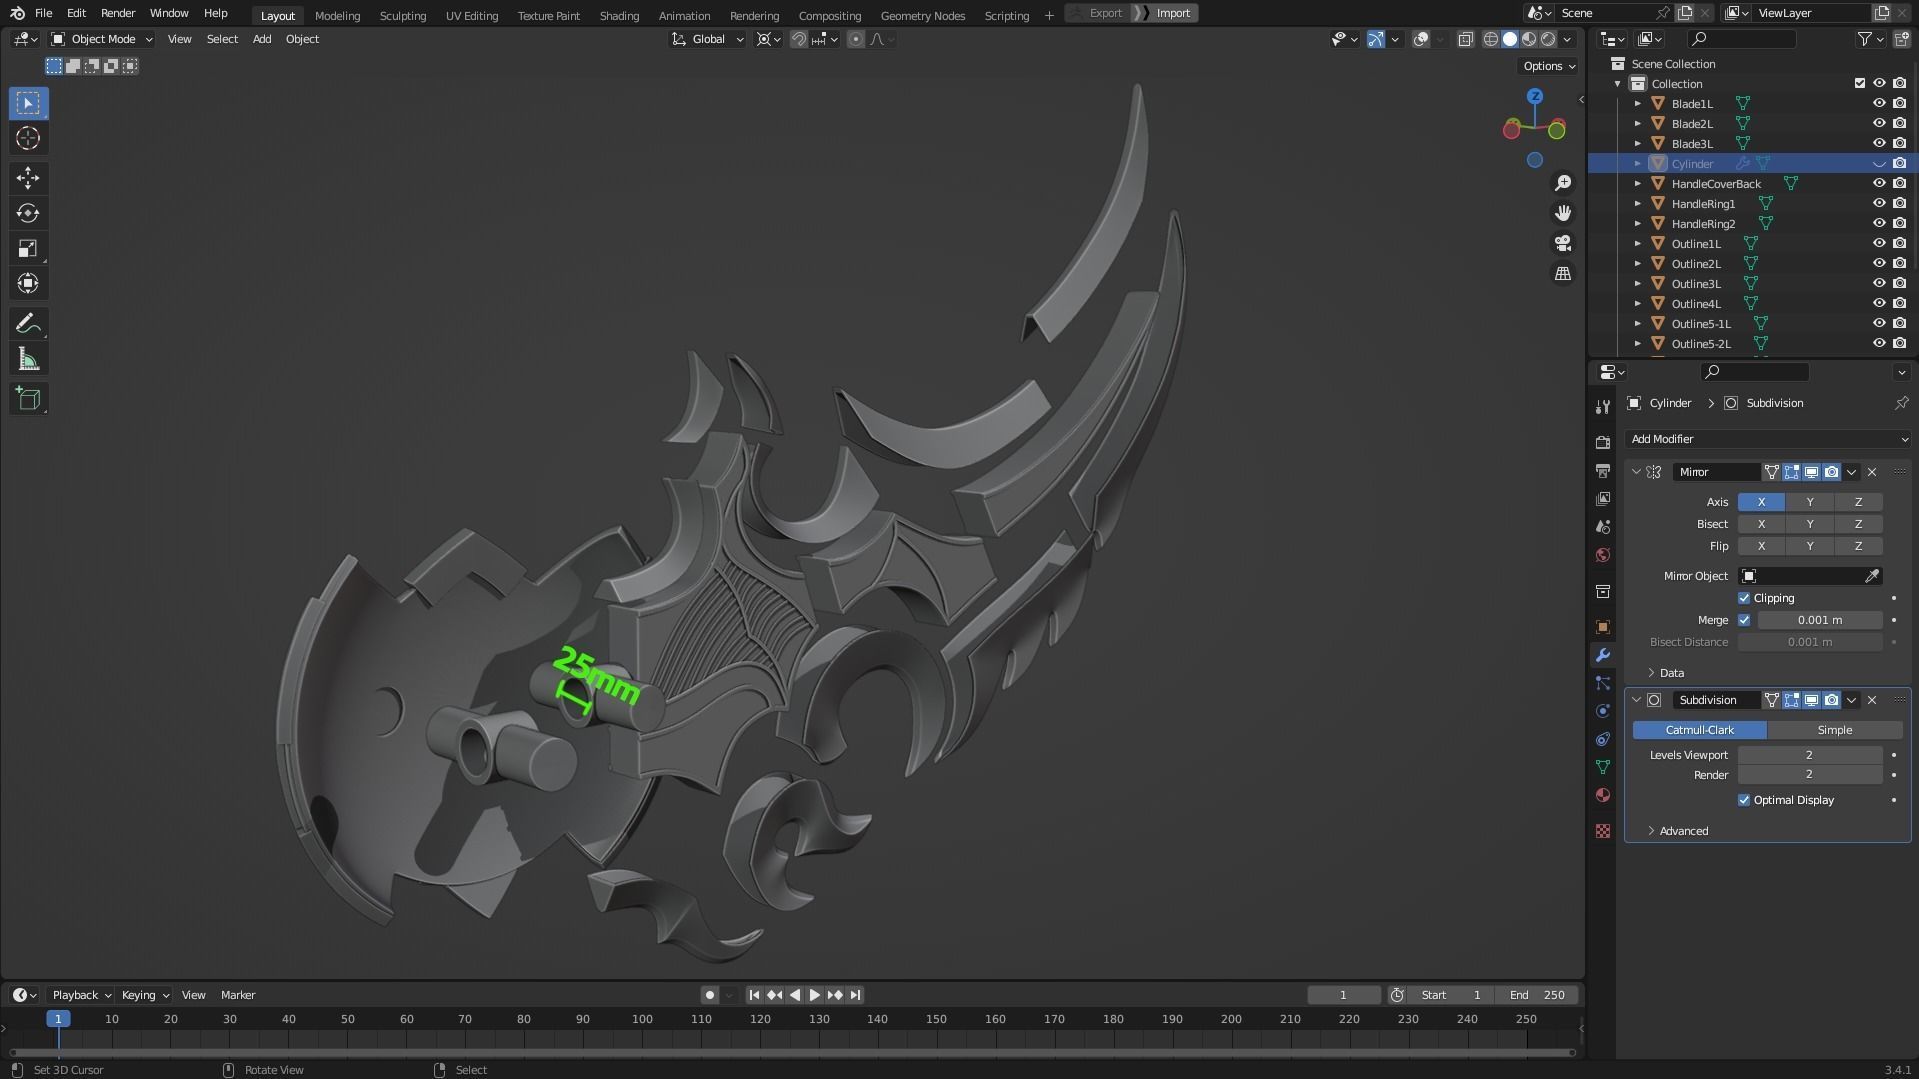Switch to wireframe viewport shading
Viewport: 1919px width, 1079px height.
pos(1490,39)
